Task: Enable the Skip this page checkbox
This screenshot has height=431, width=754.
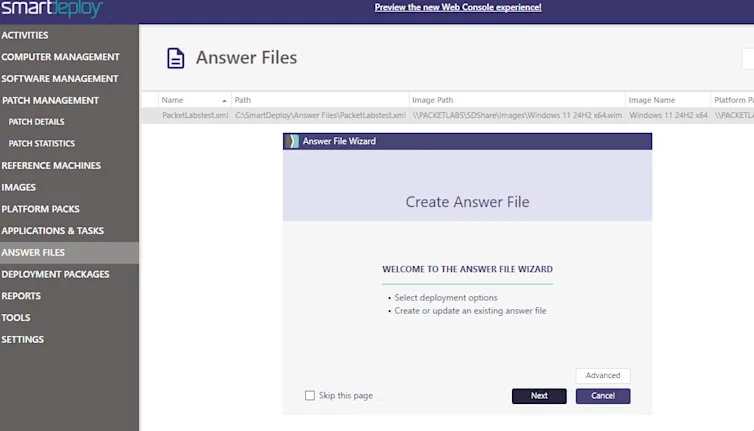Action: (x=310, y=395)
